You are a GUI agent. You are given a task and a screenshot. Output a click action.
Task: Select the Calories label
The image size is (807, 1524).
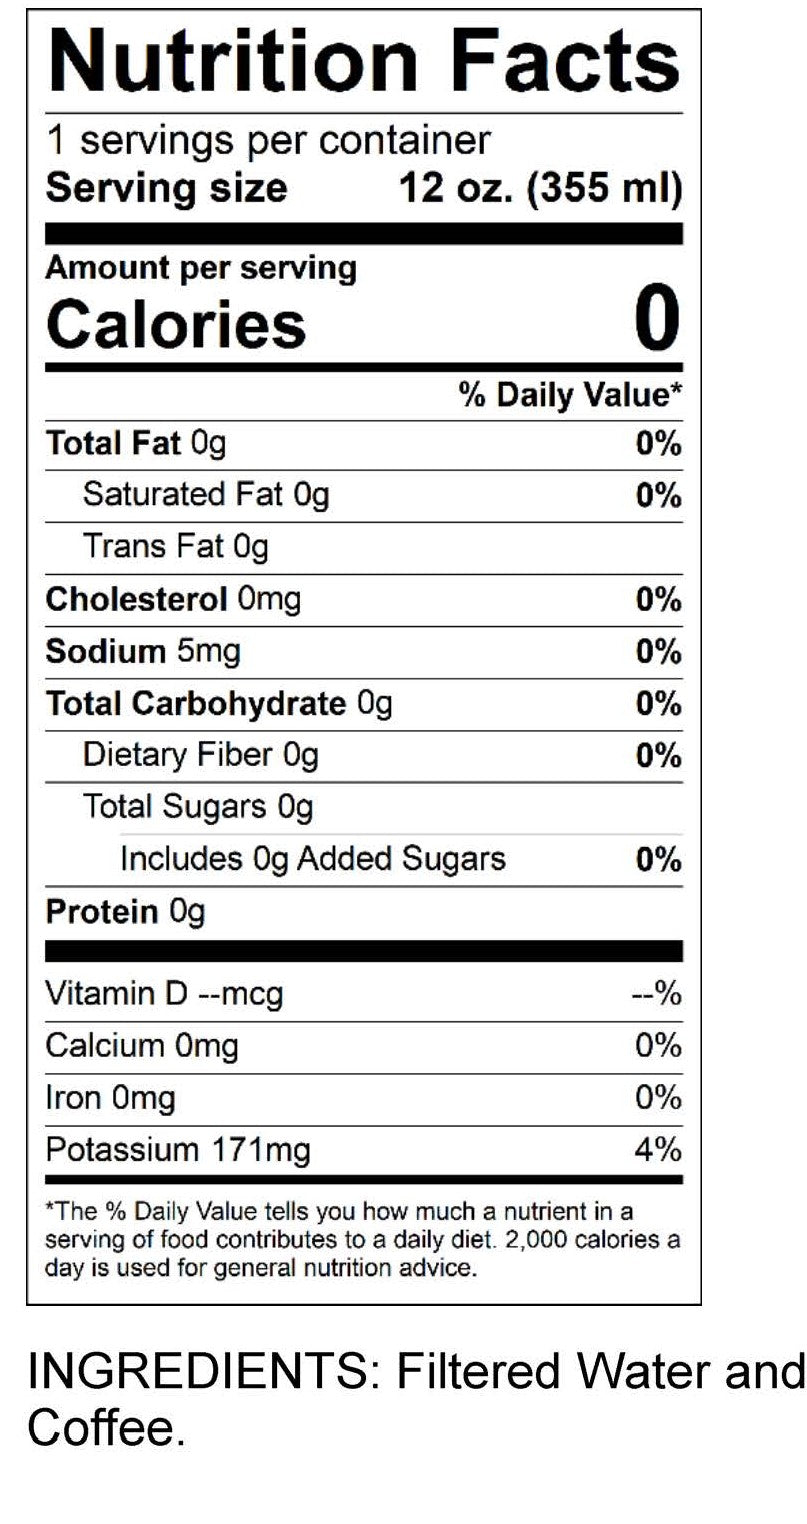point(176,324)
